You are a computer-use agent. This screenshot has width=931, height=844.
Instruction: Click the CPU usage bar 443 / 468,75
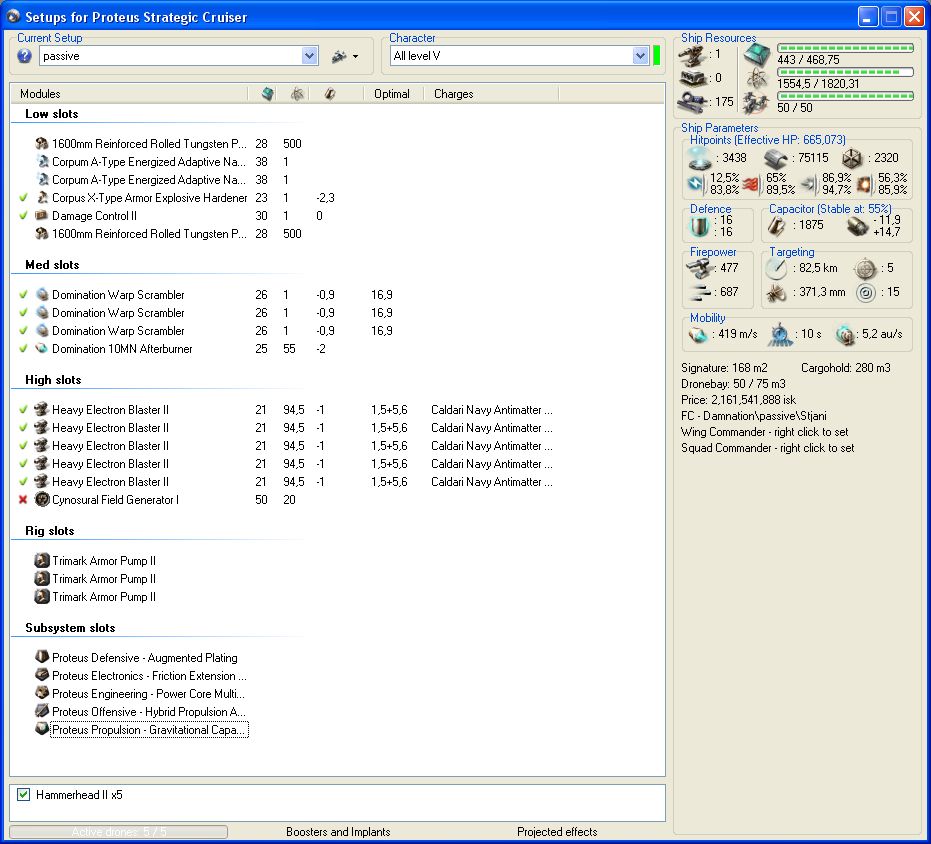coord(846,48)
